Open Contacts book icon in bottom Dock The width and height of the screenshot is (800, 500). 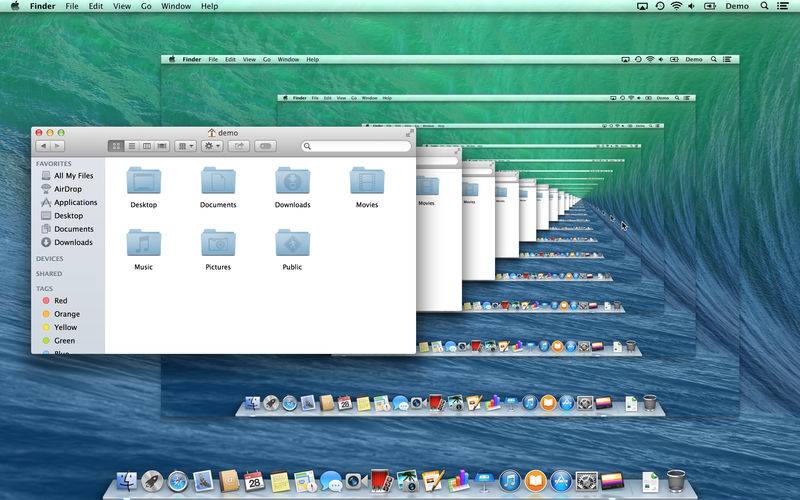pyautogui.click(x=229, y=481)
